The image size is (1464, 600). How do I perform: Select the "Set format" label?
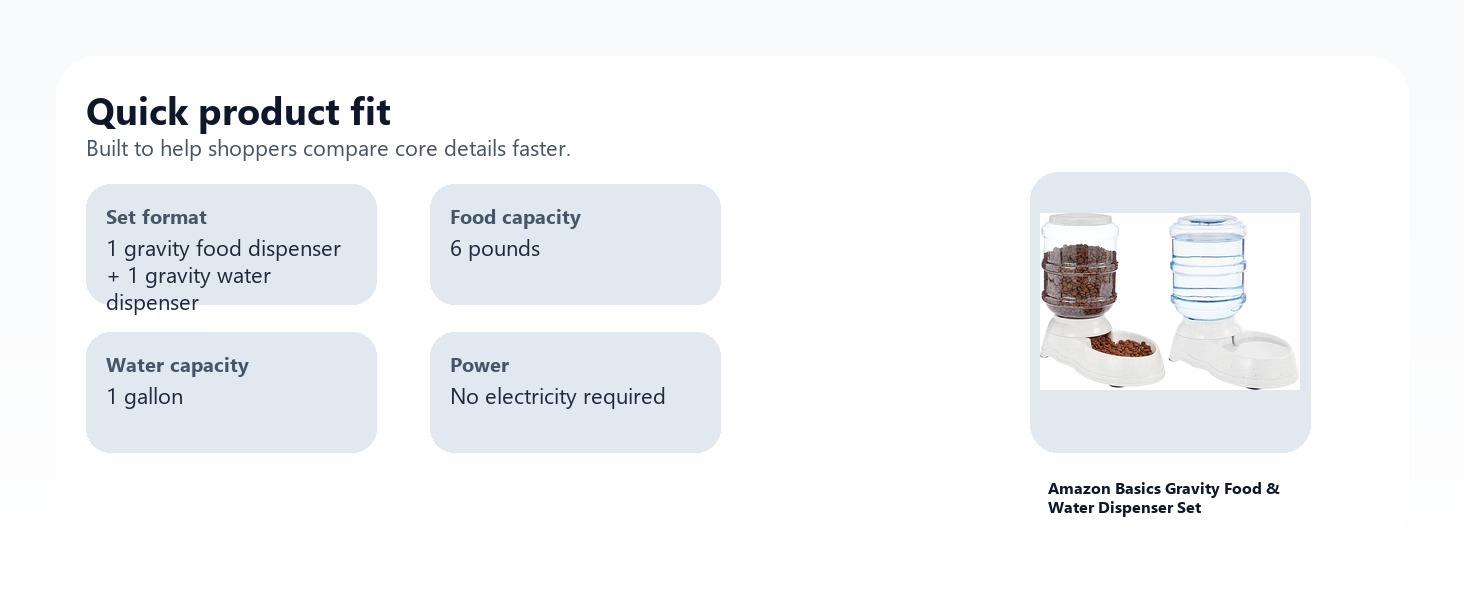(x=156, y=217)
